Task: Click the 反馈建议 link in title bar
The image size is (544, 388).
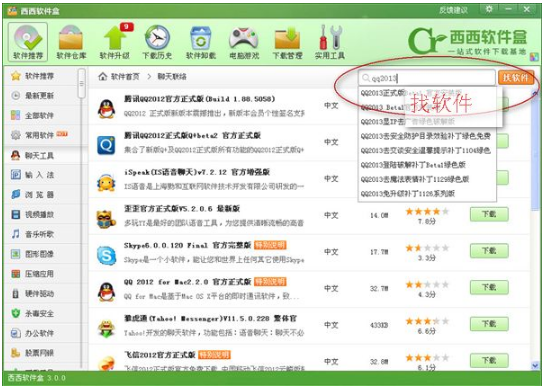Action: pyautogui.click(x=453, y=10)
